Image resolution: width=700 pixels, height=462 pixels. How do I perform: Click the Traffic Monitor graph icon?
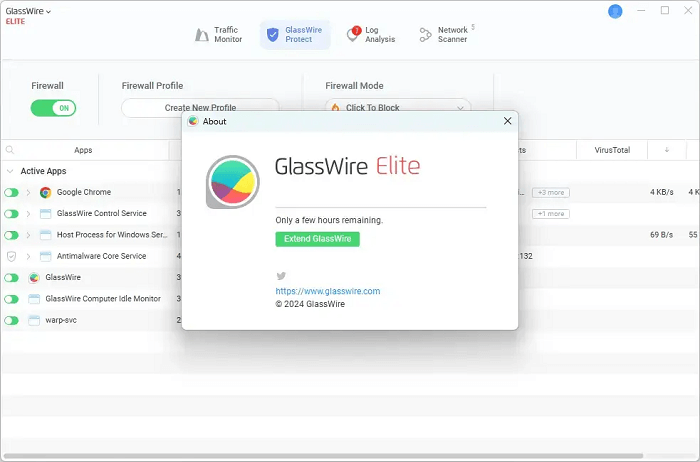202,35
